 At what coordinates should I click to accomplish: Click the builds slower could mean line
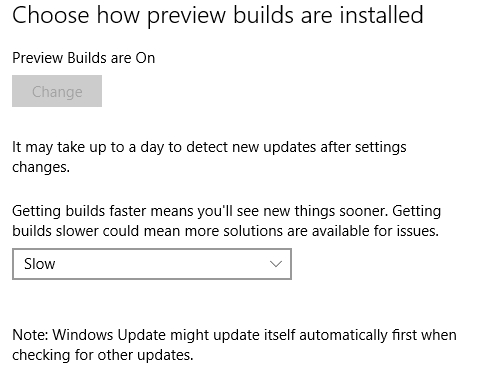[225, 231]
